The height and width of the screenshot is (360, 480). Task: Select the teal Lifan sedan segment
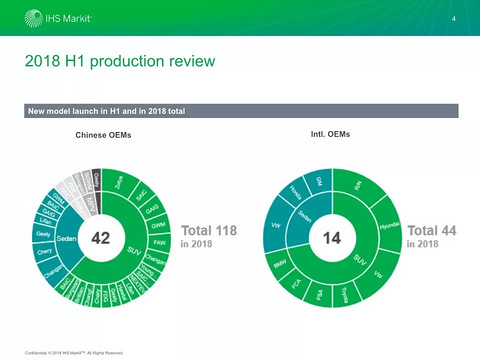point(46,221)
